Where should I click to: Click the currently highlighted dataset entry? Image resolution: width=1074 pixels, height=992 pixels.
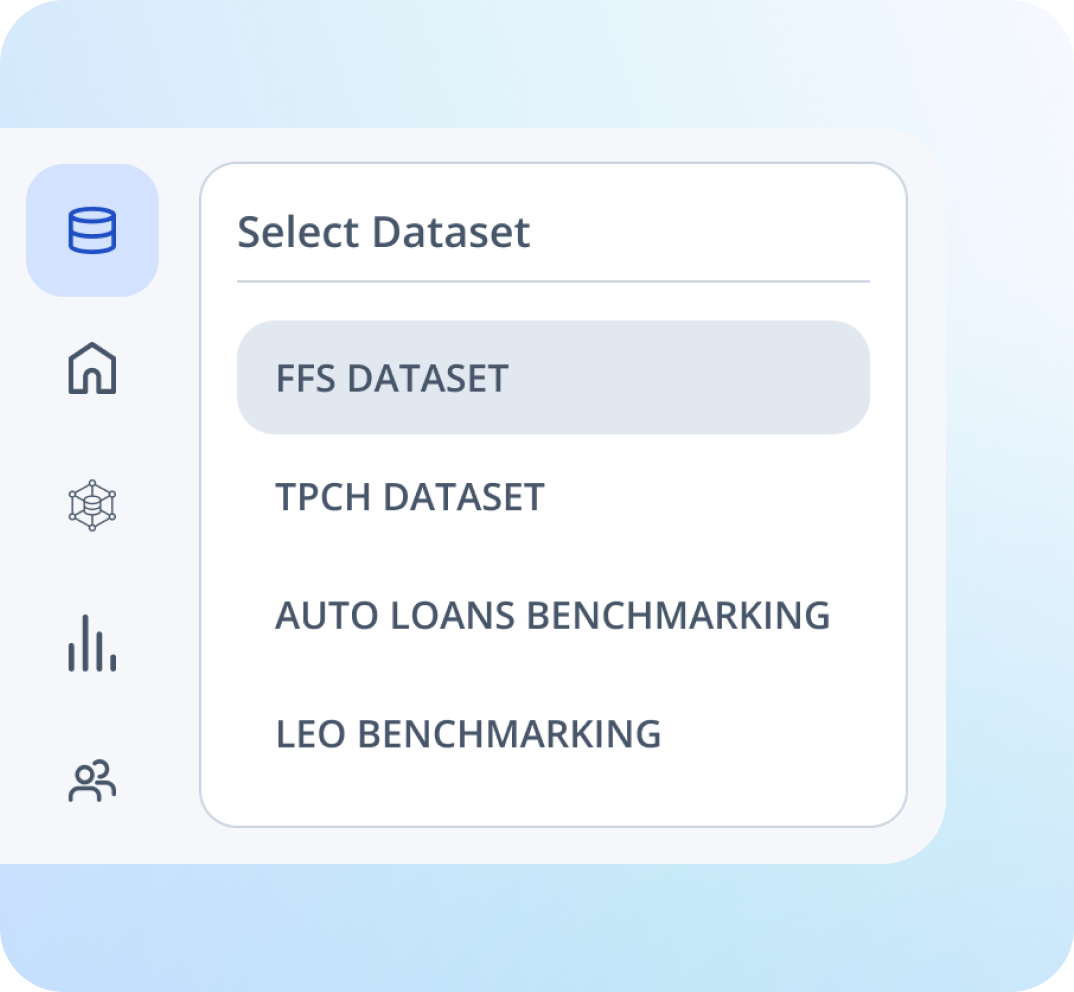(x=552, y=378)
